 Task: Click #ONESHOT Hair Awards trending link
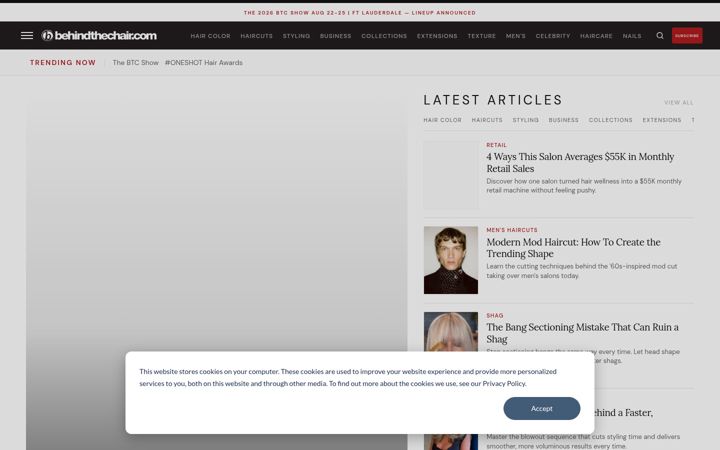coord(204,62)
